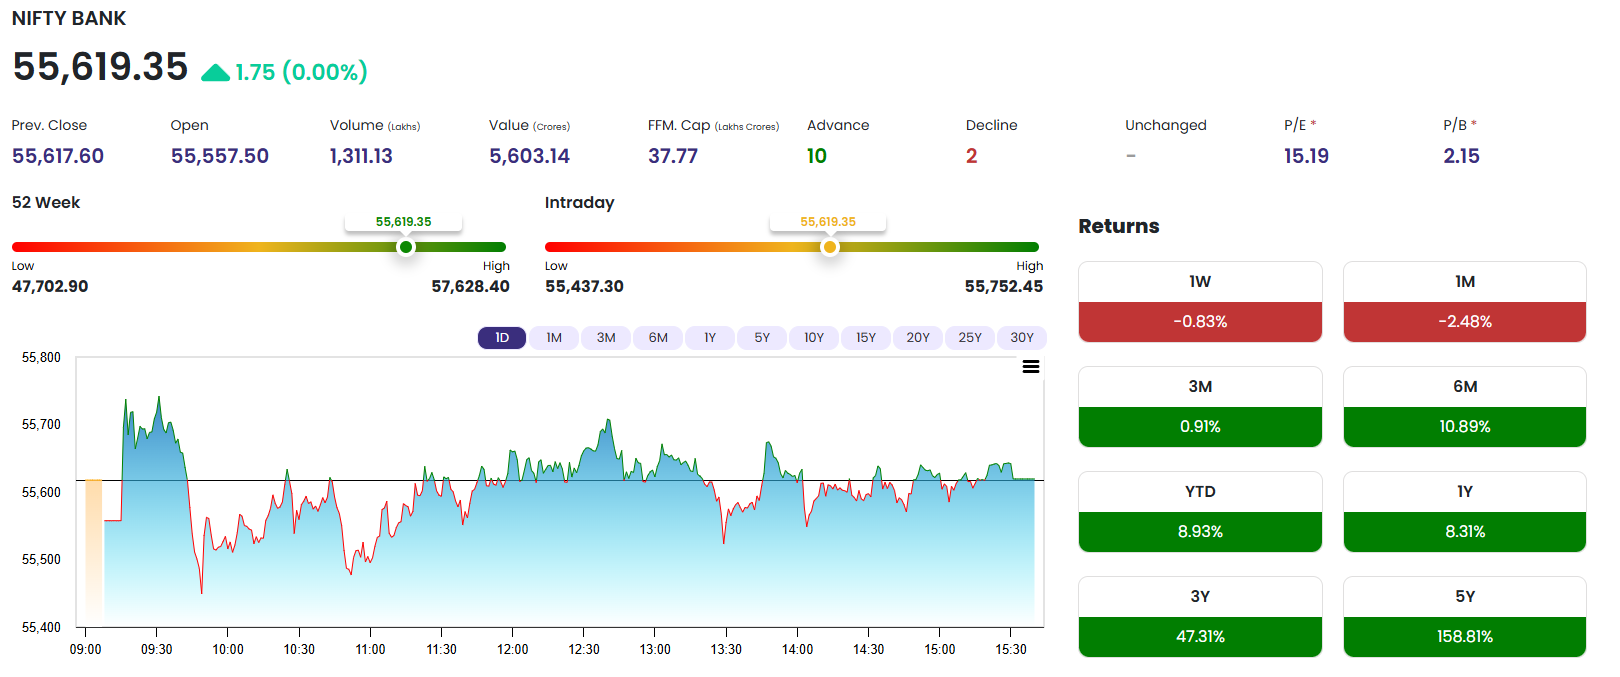Viewport: 1620px width, 677px height.
Task: Select the 5Y chart range tab
Action: click(x=762, y=338)
